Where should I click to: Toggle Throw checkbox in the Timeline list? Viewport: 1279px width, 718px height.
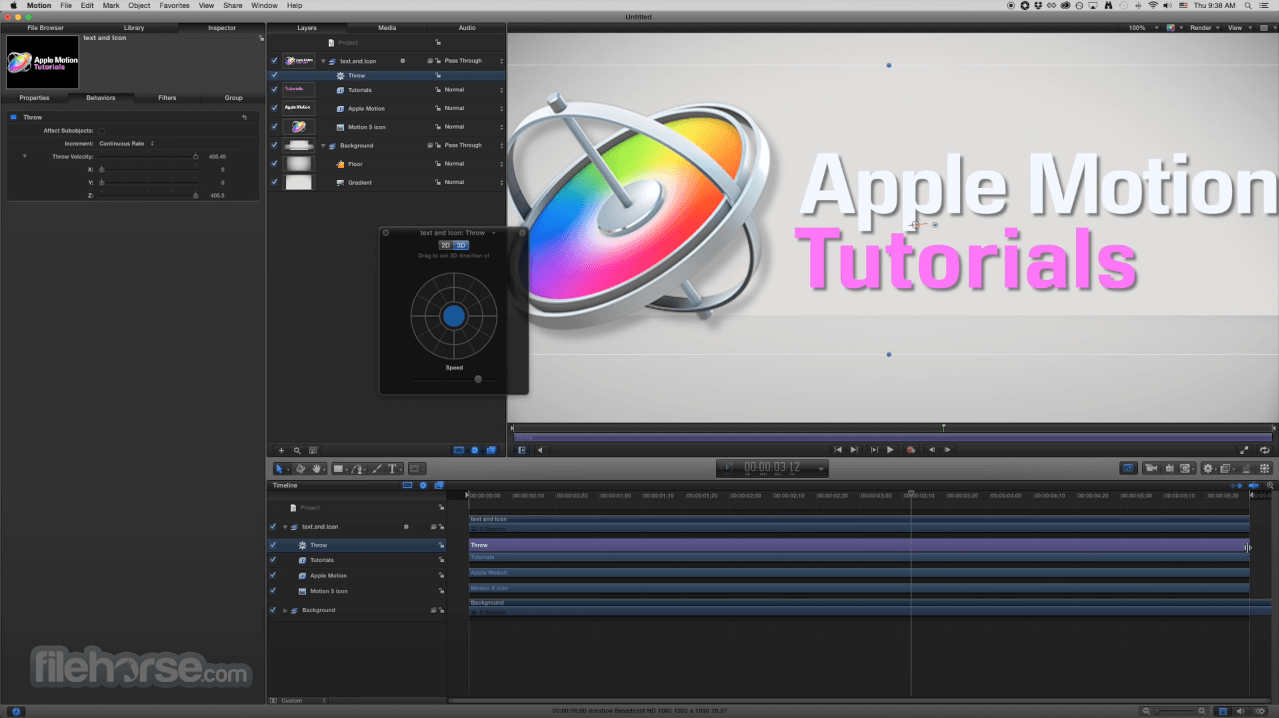[x=273, y=545]
